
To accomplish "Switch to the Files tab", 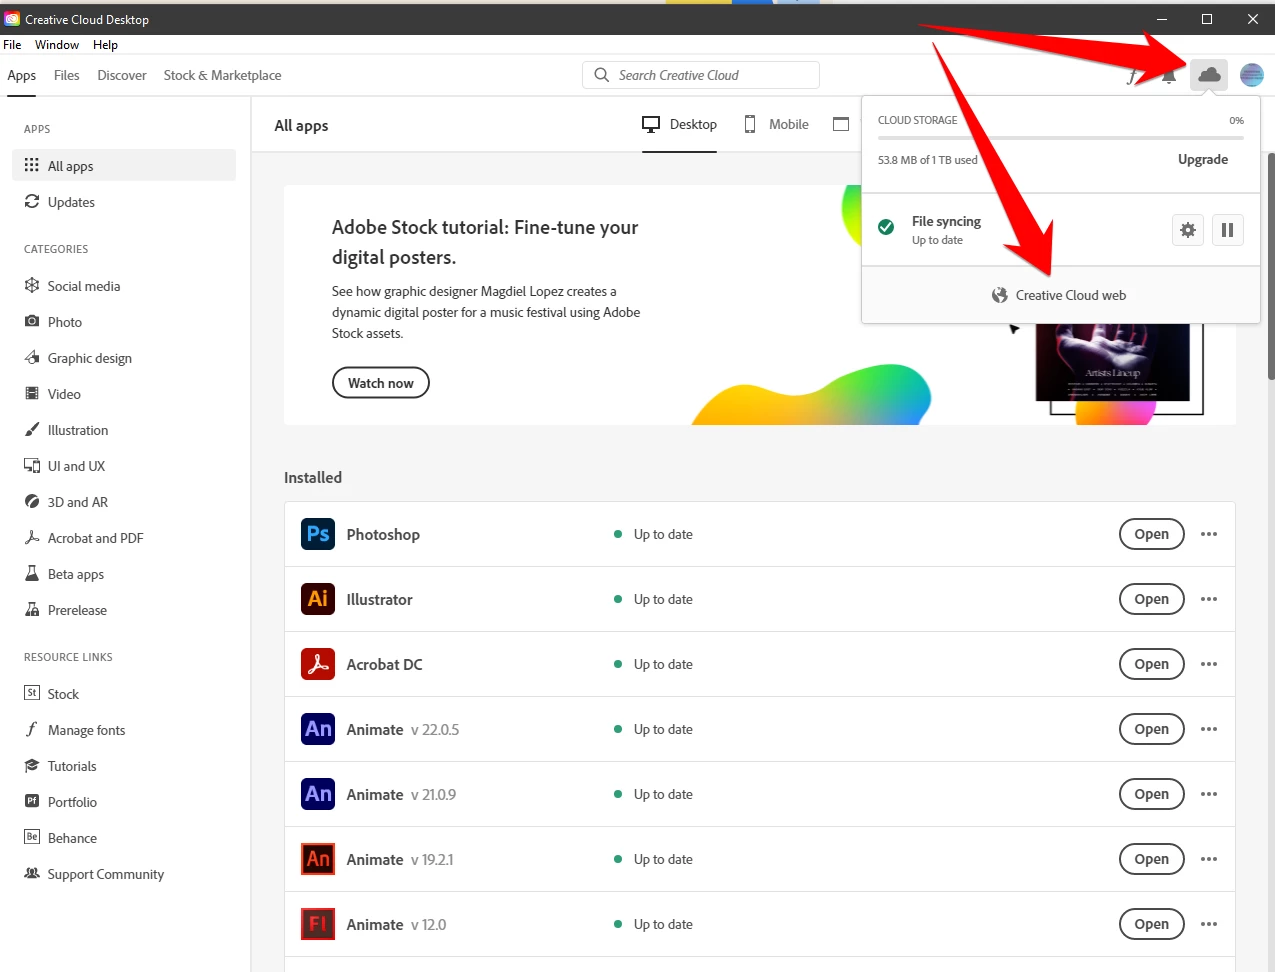I will [x=67, y=75].
